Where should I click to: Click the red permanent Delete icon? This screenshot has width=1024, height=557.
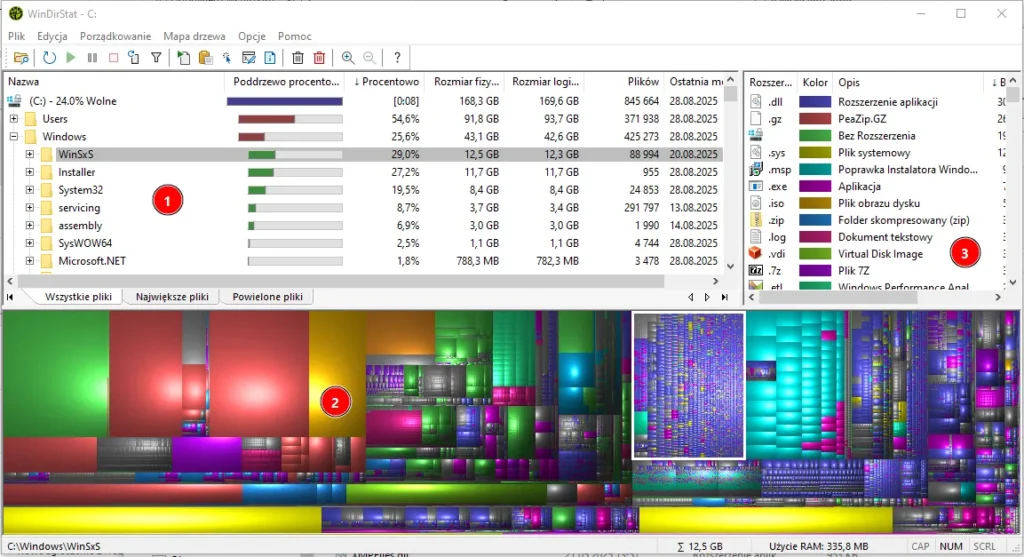319,57
